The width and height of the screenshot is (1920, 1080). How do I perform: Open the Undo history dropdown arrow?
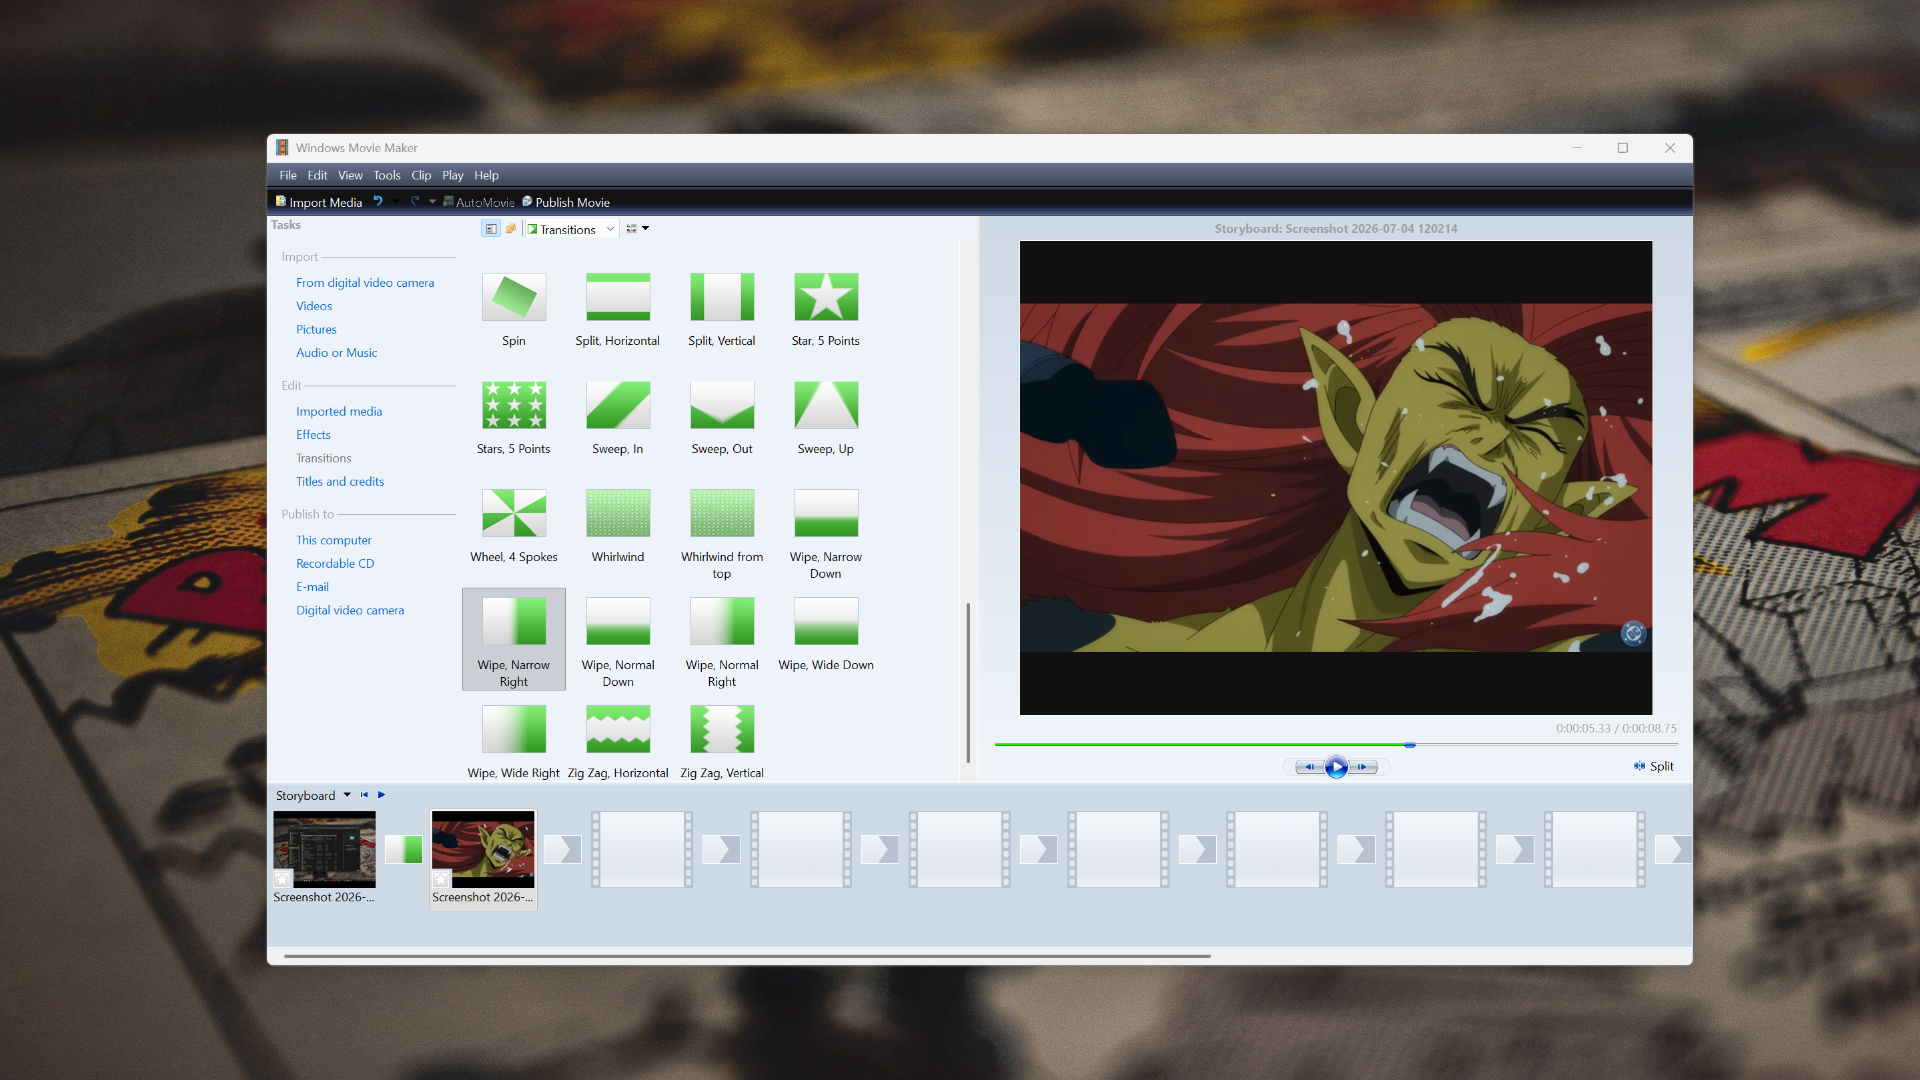click(396, 201)
